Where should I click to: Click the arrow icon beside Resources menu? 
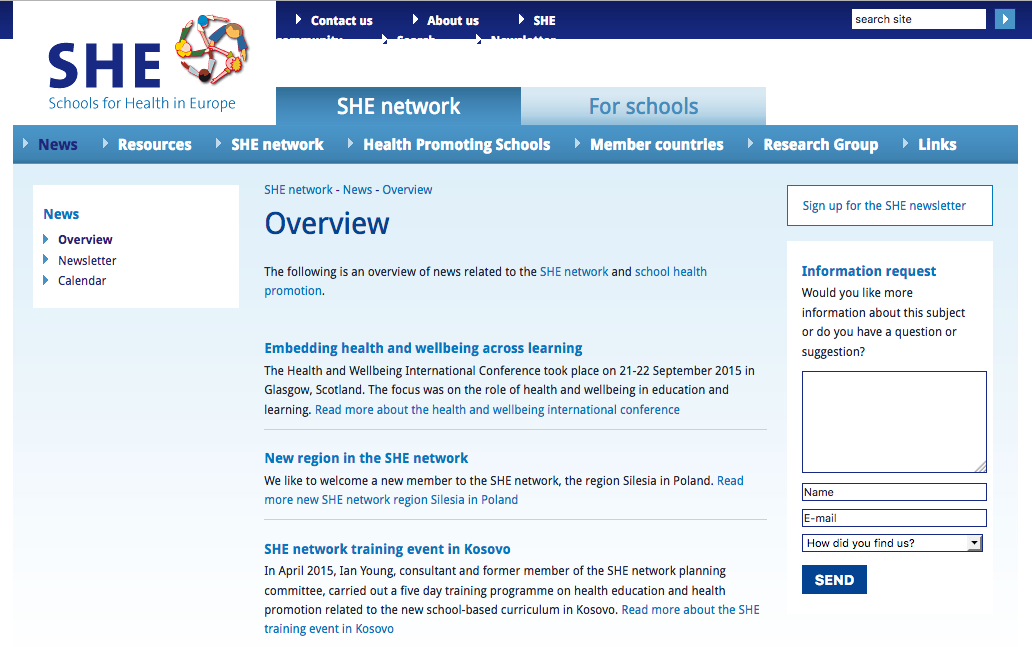click(105, 143)
